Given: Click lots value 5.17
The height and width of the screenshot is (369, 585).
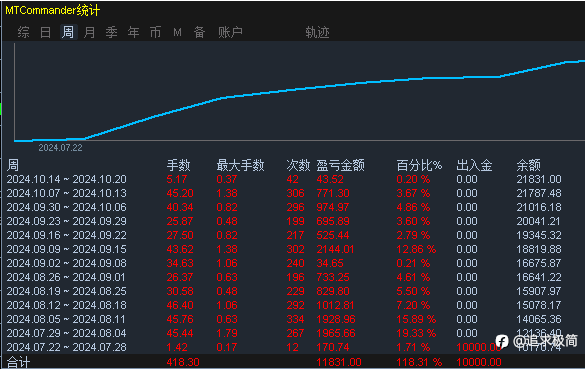Looking at the screenshot, I should (177, 179).
